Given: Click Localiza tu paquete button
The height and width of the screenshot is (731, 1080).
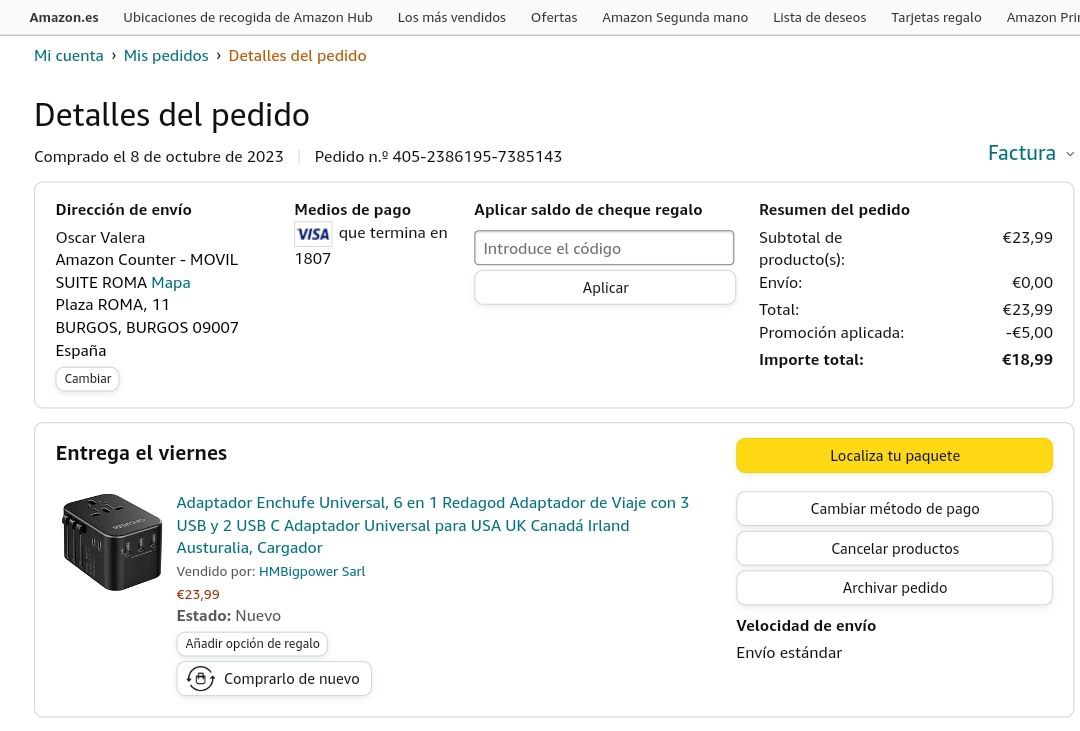Looking at the screenshot, I should [894, 456].
